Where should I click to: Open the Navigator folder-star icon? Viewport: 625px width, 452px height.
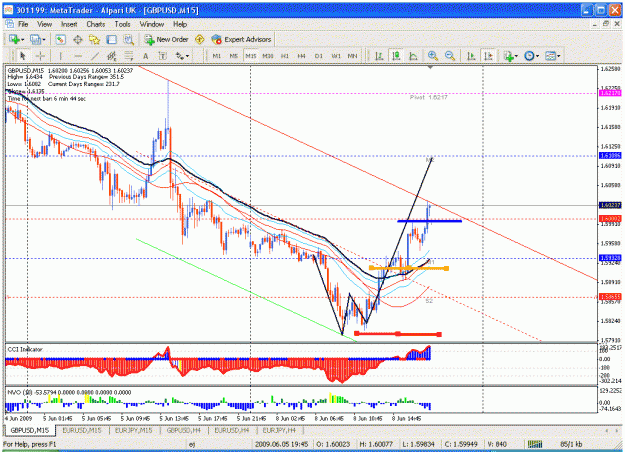[94, 39]
